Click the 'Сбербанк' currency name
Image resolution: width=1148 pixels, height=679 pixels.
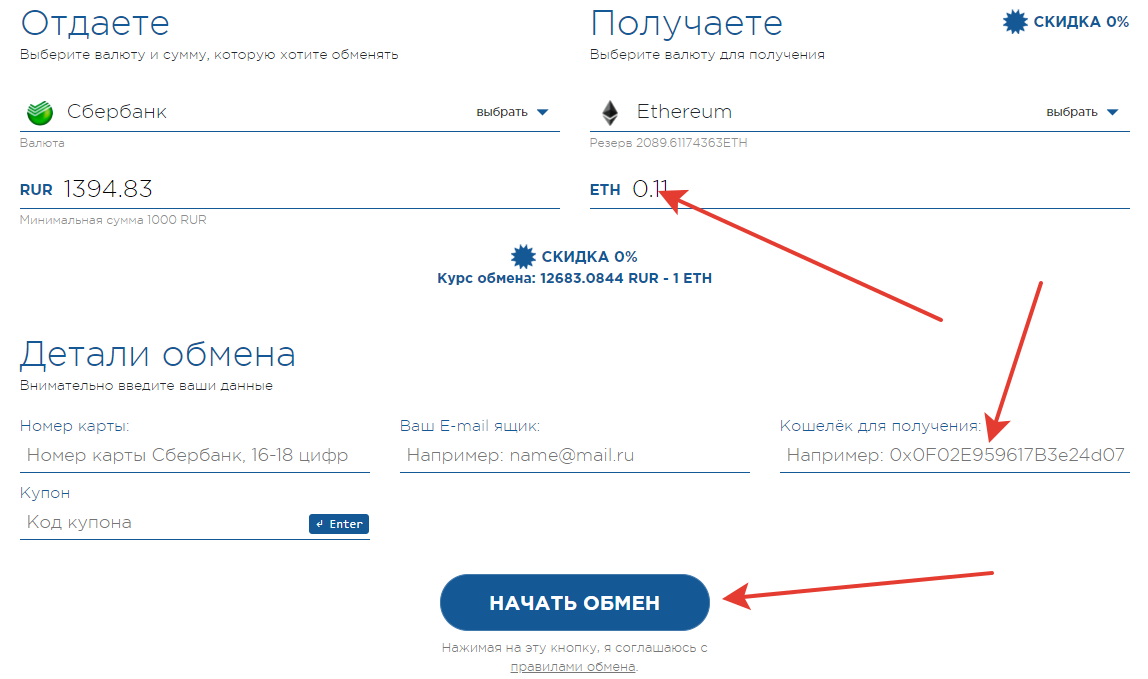[x=116, y=111]
